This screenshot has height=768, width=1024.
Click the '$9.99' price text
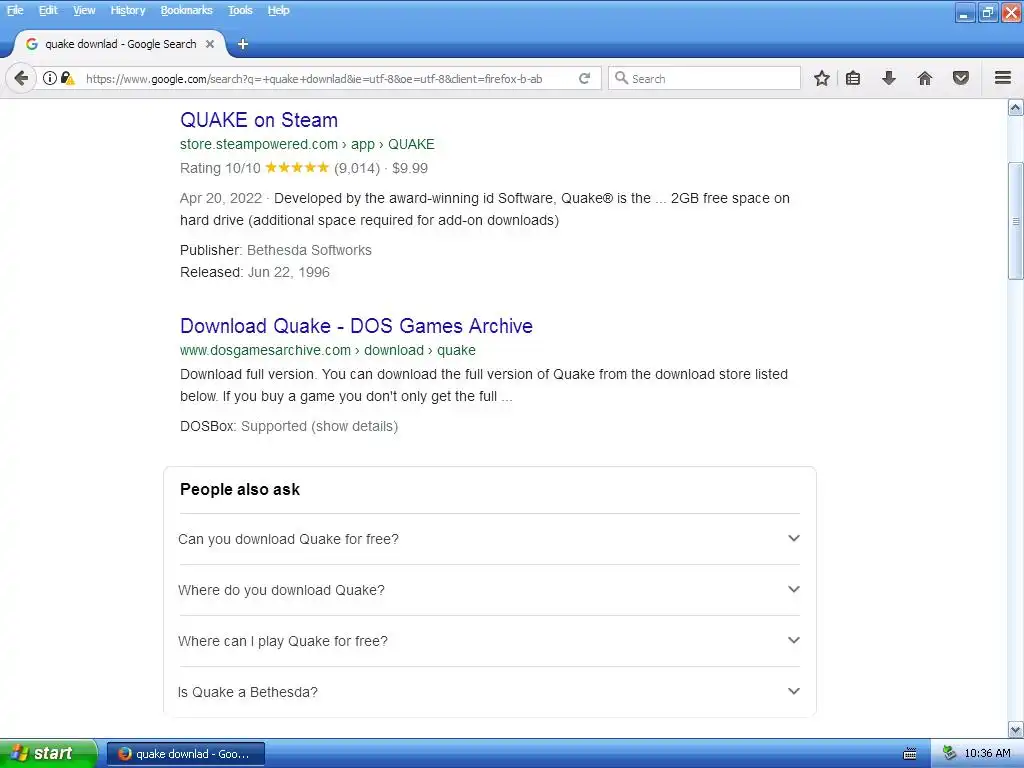tap(409, 168)
